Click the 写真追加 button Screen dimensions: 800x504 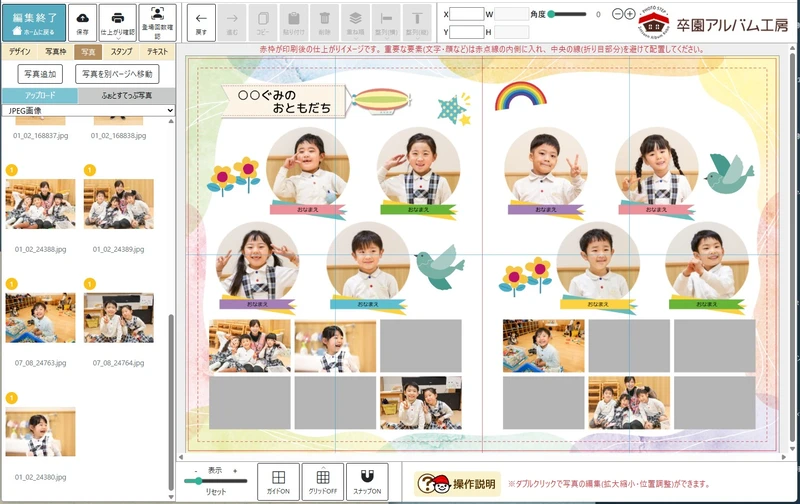tap(40, 74)
